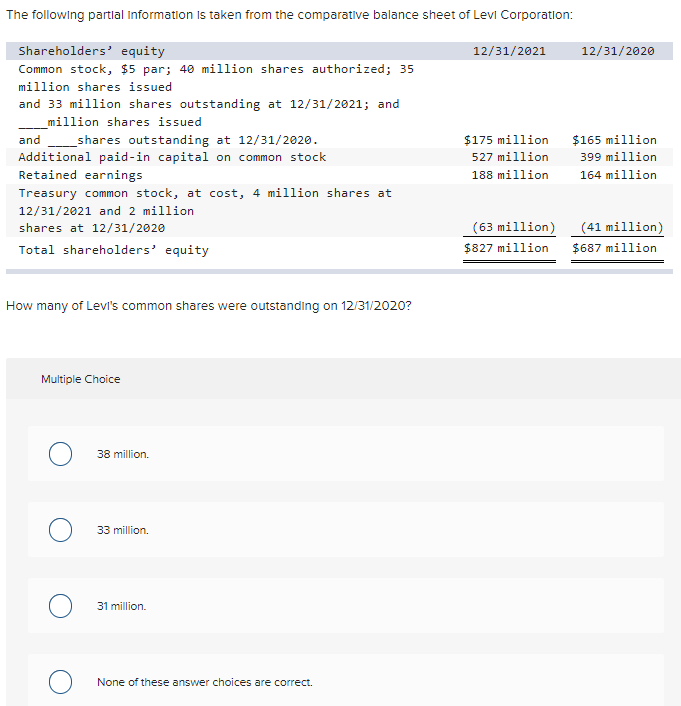Click the '188 million' retained earnings value
681x706 pixels.
(x=510, y=175)
